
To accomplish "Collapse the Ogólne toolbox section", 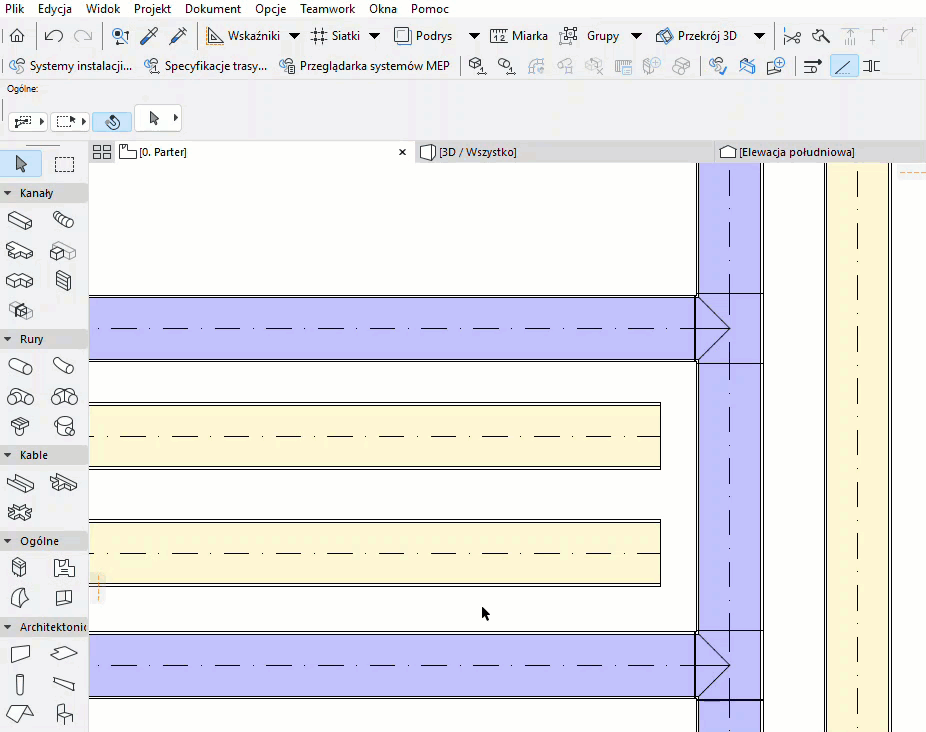I will [8, 541].
